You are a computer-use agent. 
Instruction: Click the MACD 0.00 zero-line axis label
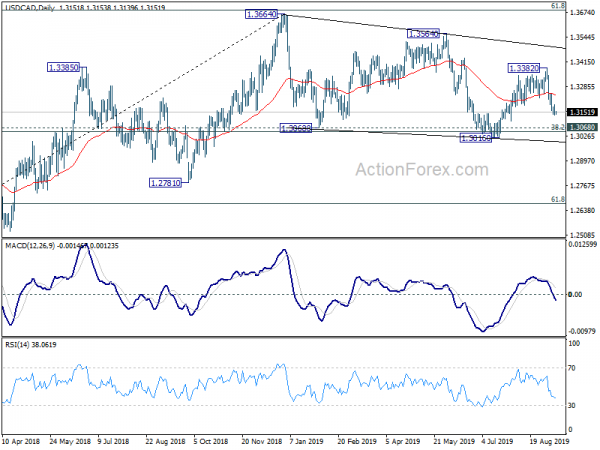point(574,295)
